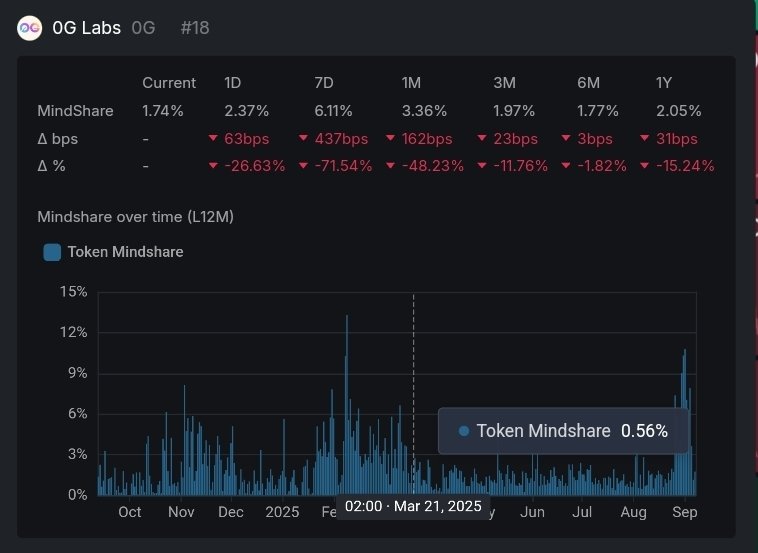Viewport: 758px width, 553px height.
Task: Click the down arrow beside 437bps
Action: pos(303,138)
